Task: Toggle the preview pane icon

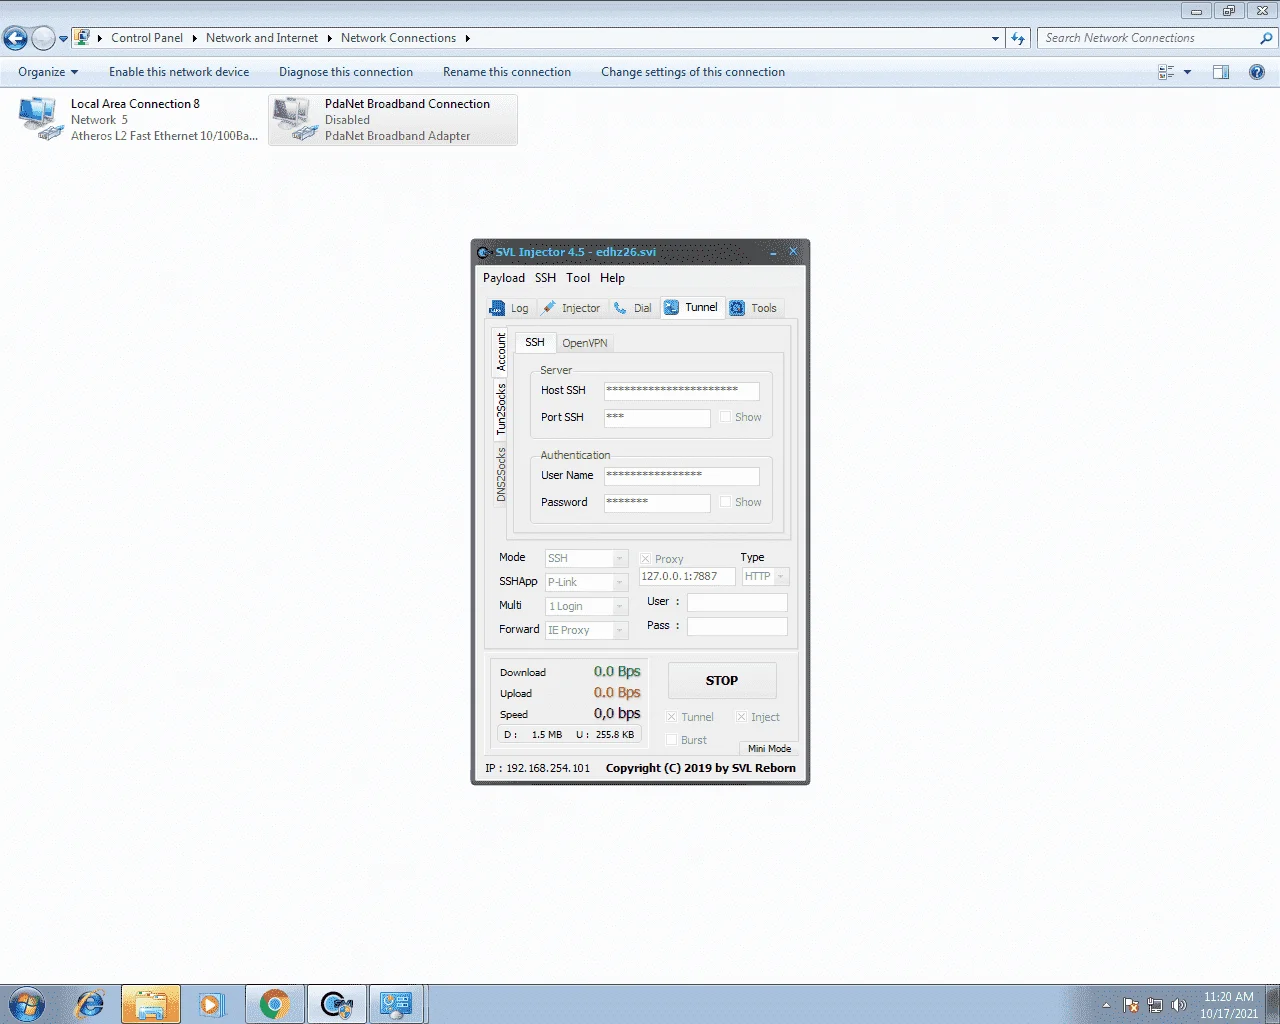Action: pos(1221,72)
